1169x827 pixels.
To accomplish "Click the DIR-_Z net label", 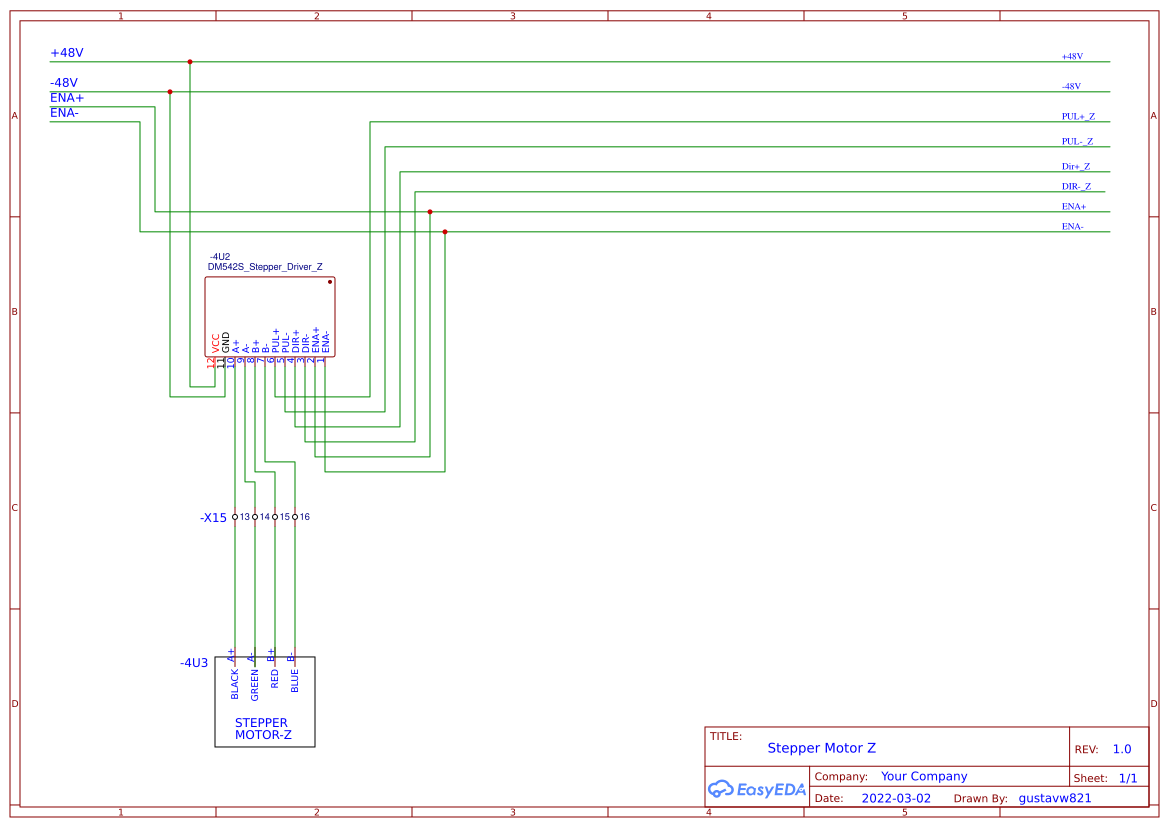I will (x=1077, y=186).
